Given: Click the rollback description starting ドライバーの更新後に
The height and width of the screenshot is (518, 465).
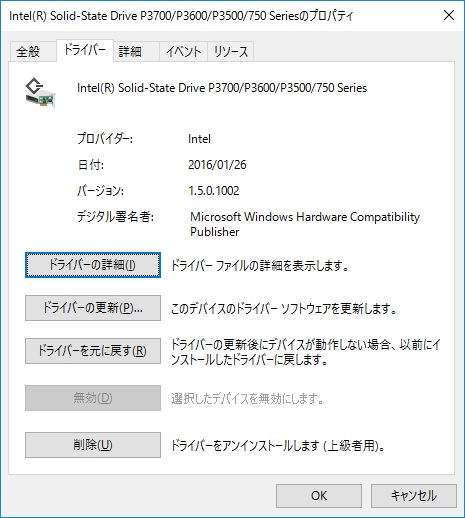Looking at the screenshot, I should [x=306, y=352].
